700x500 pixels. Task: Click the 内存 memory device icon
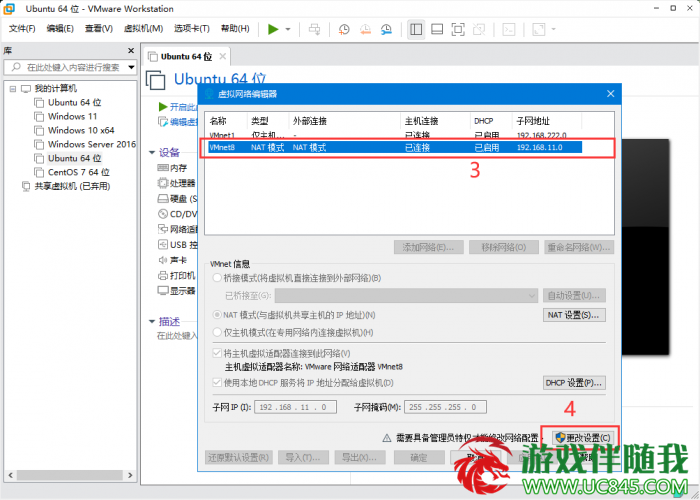coord(163,168)
